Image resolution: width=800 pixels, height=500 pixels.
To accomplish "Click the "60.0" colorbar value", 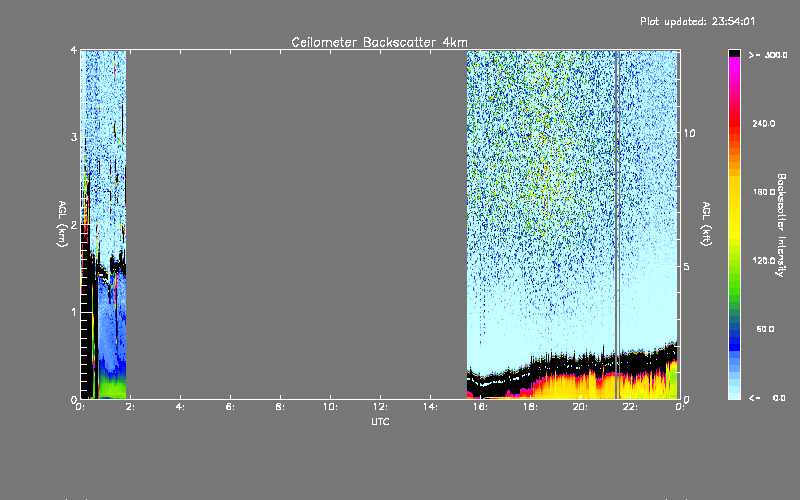I will [x=765, y=329].
